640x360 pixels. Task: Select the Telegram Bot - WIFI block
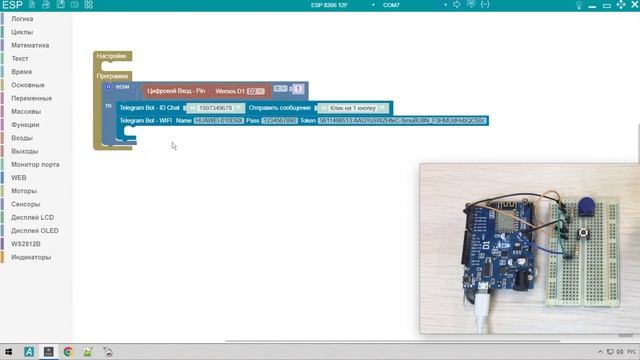[x=145, y=121]
